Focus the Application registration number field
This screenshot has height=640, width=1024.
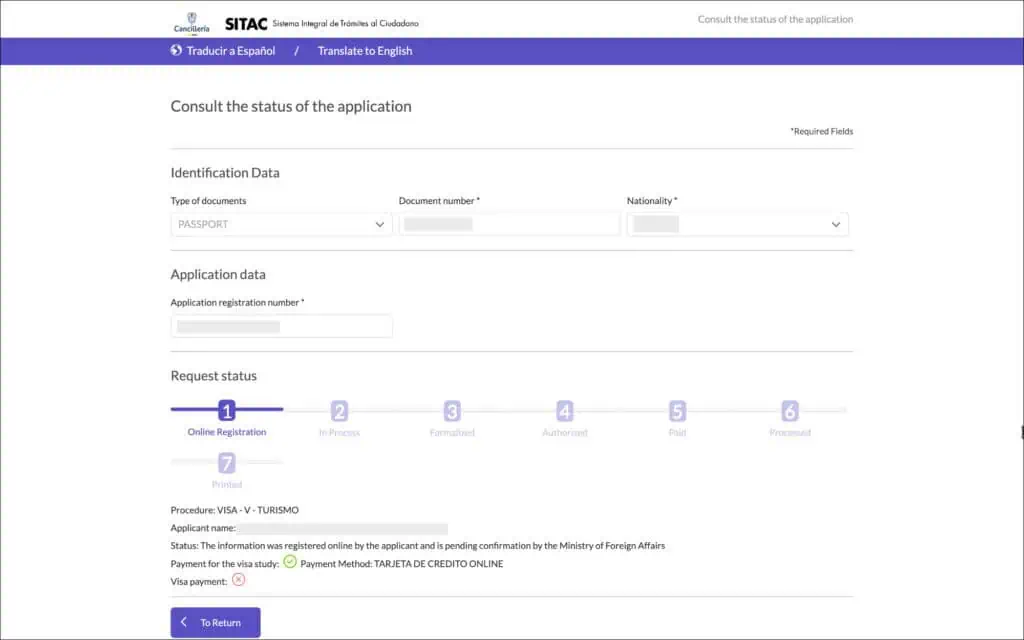[x=281, y=327]
